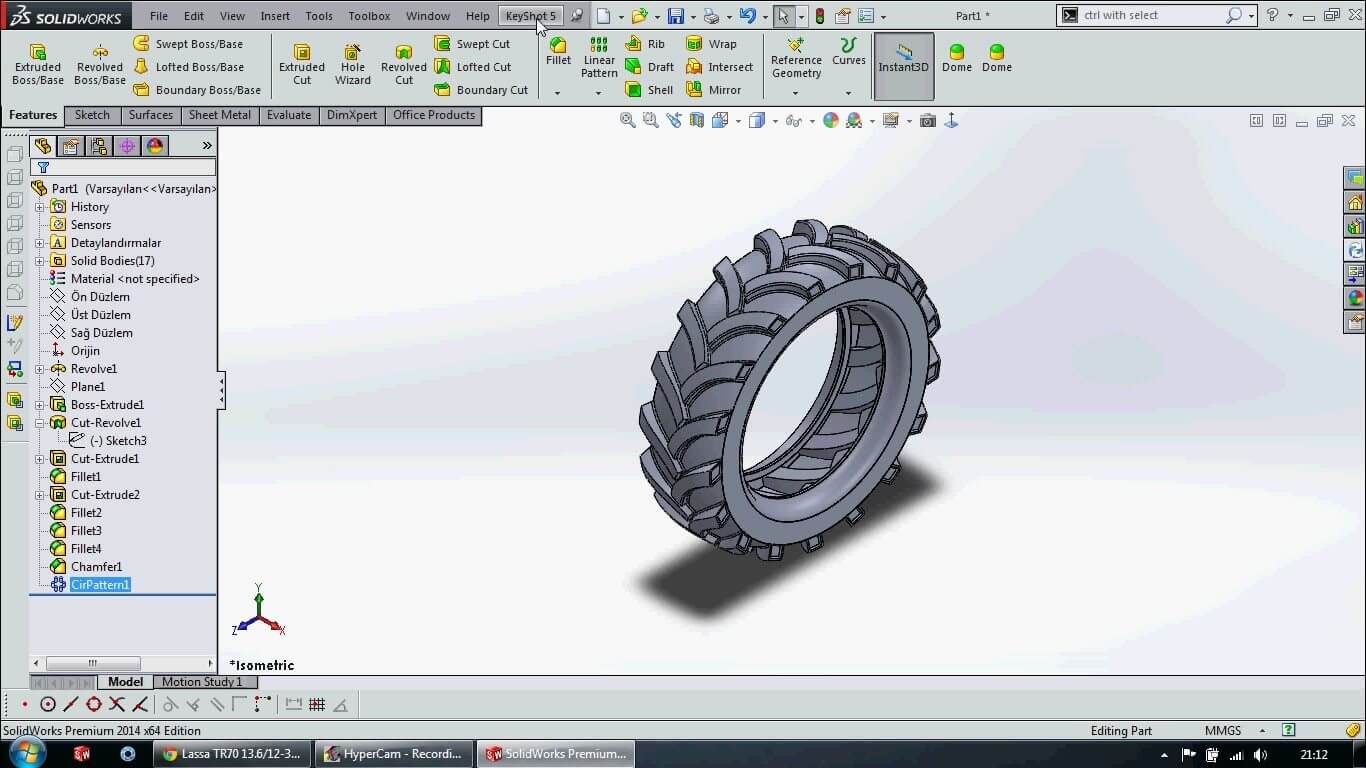Expand the Solid Bodies(17) folder
Viewport: 1366px width, 768px height.
[40, 261]
